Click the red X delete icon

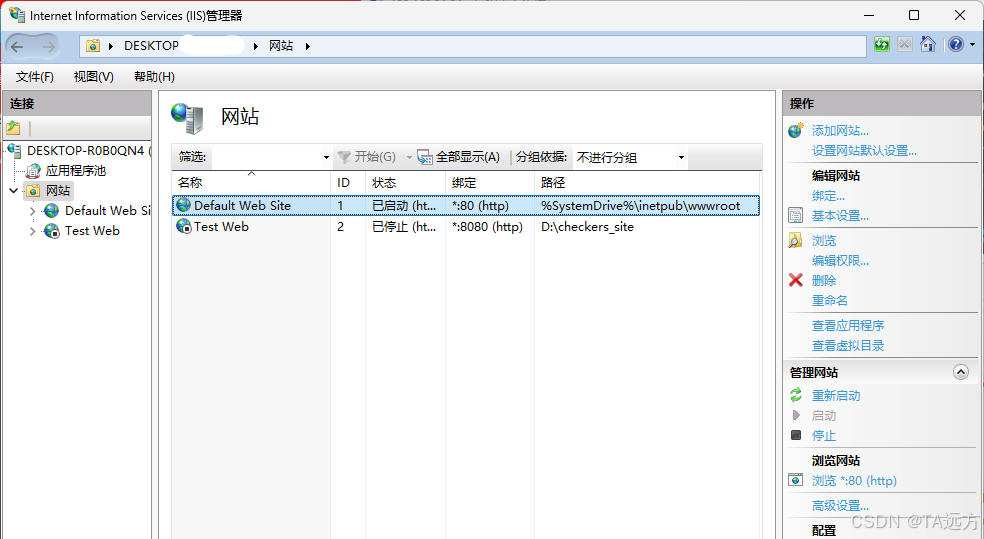(x=796, y=280)
